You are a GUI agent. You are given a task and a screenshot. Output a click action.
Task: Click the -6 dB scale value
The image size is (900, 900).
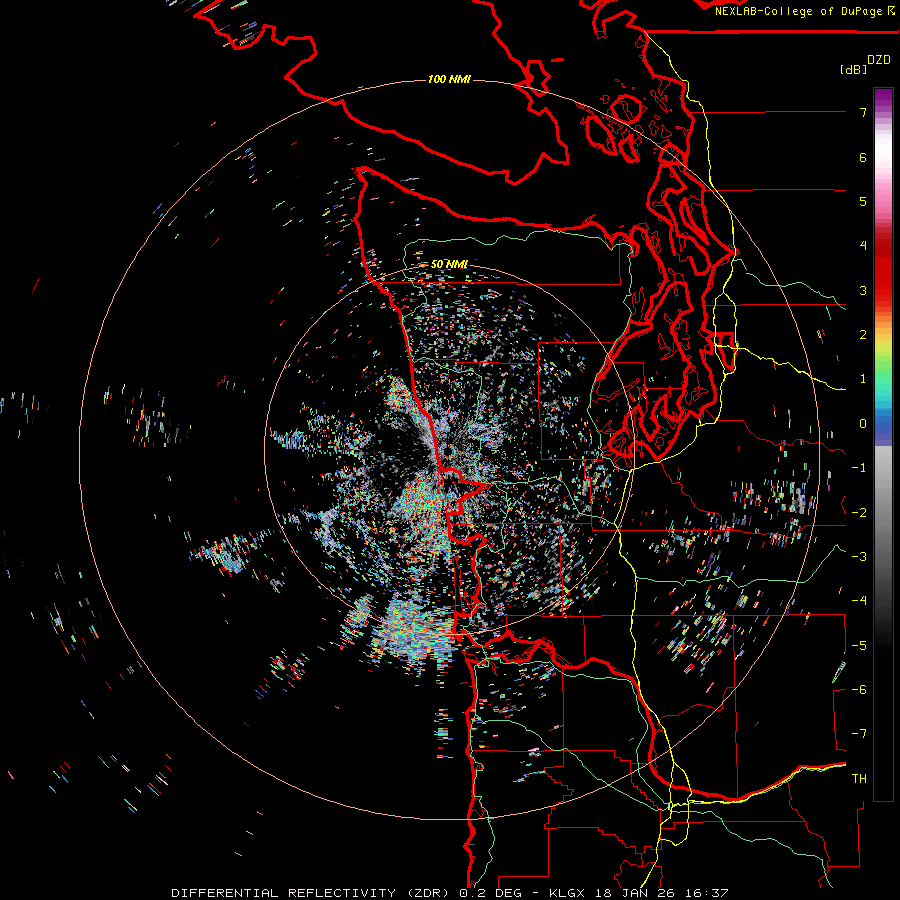(859, 690)
